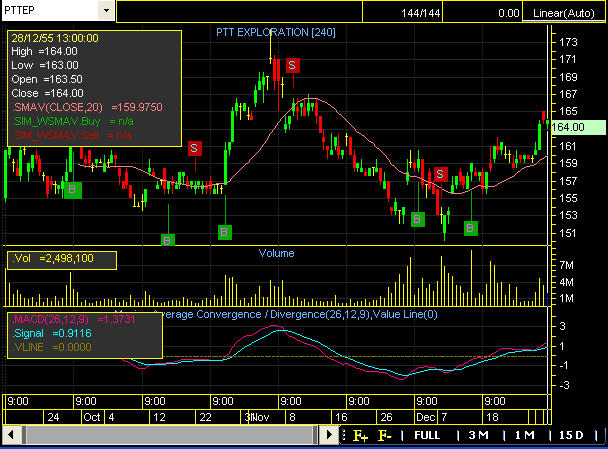This screenshot has height=449, width=608.
Task: Click the 151 price axis label
Action: [x=568, y=233]
